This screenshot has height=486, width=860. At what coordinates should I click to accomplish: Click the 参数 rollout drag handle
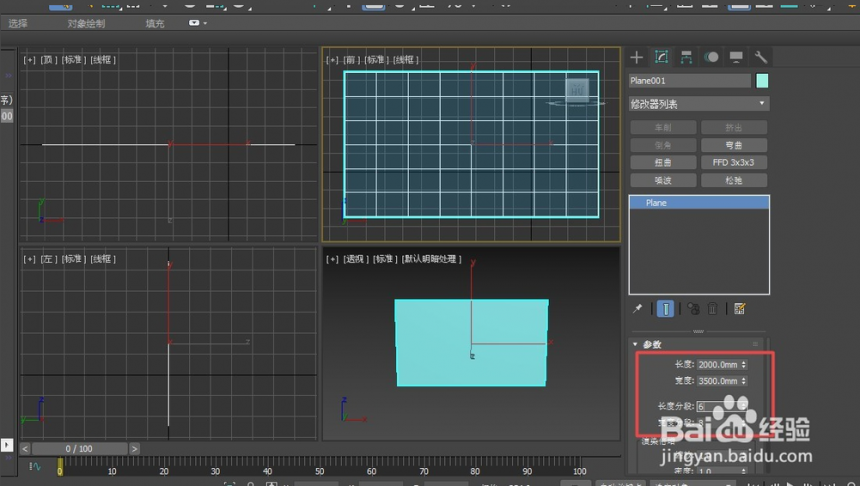click(x=755, y=344)
